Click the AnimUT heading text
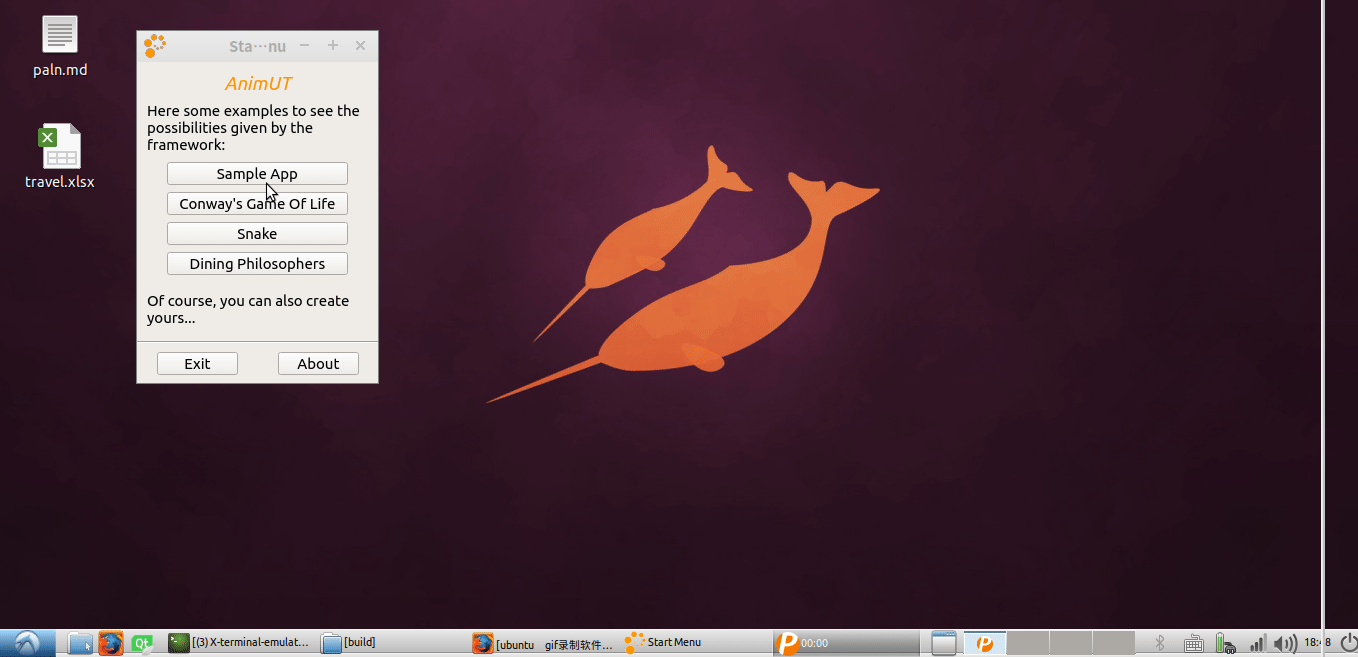Screen dimensions: 1358x657 (x=258, y=84)
